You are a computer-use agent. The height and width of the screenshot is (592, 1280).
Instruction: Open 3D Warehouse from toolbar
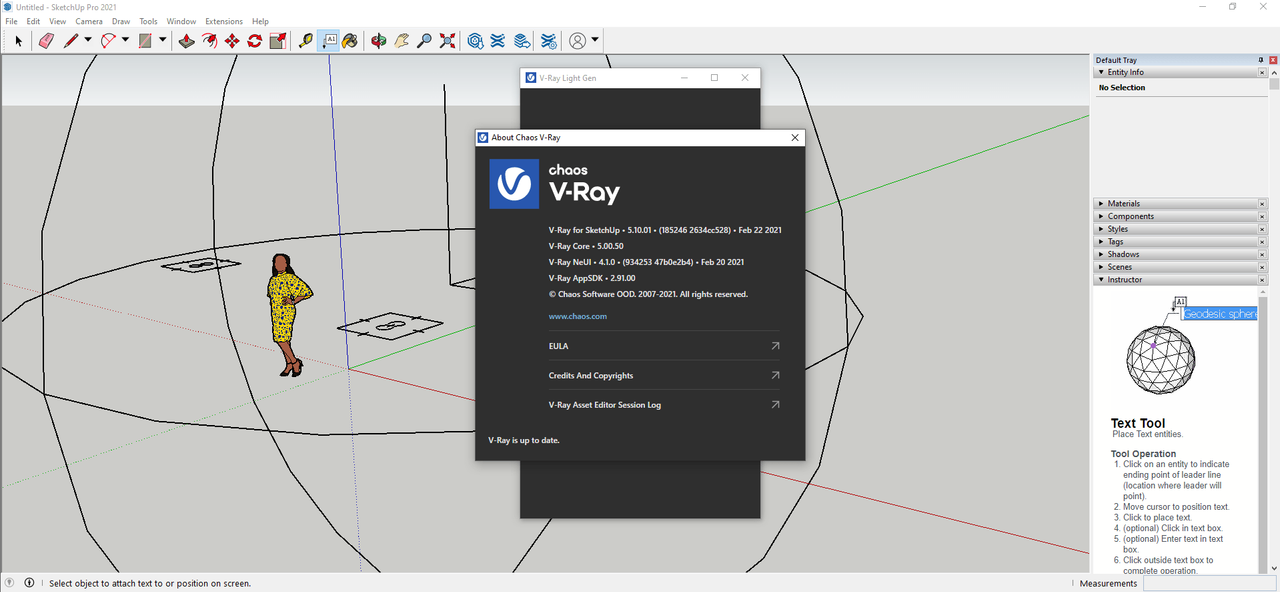[476, 41]
